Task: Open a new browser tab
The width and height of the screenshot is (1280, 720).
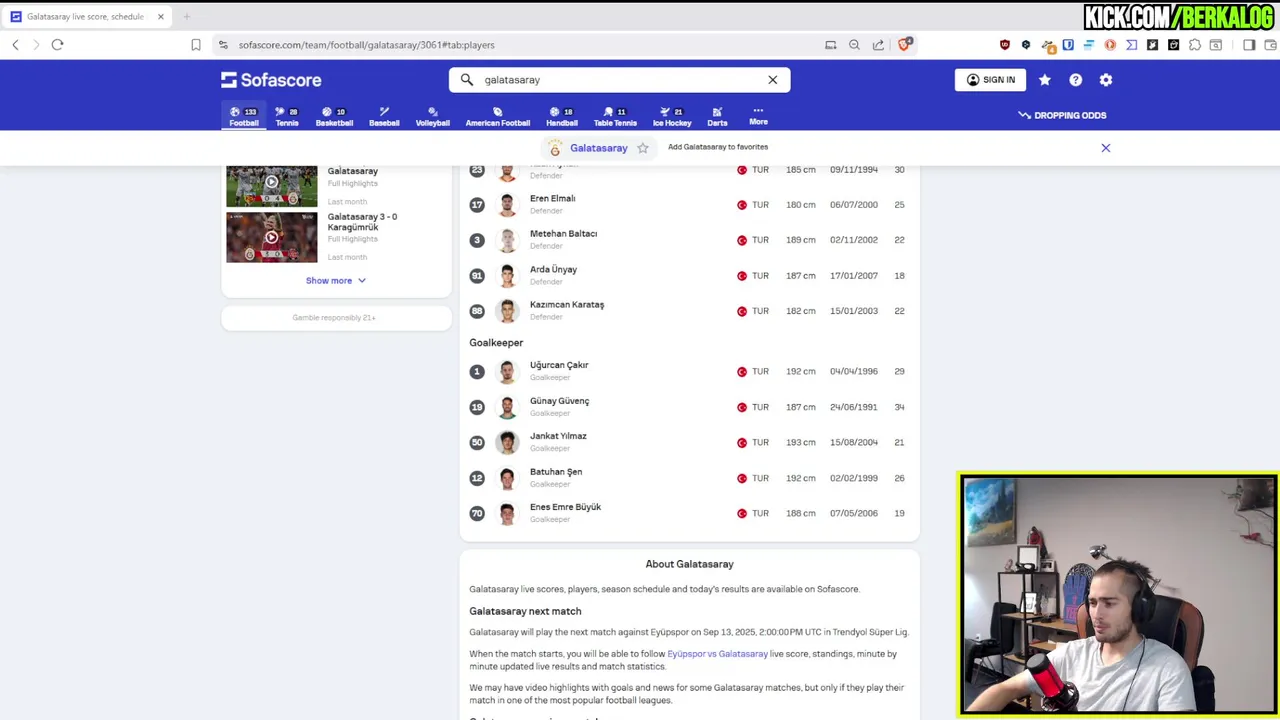Action: pos(186,17)
